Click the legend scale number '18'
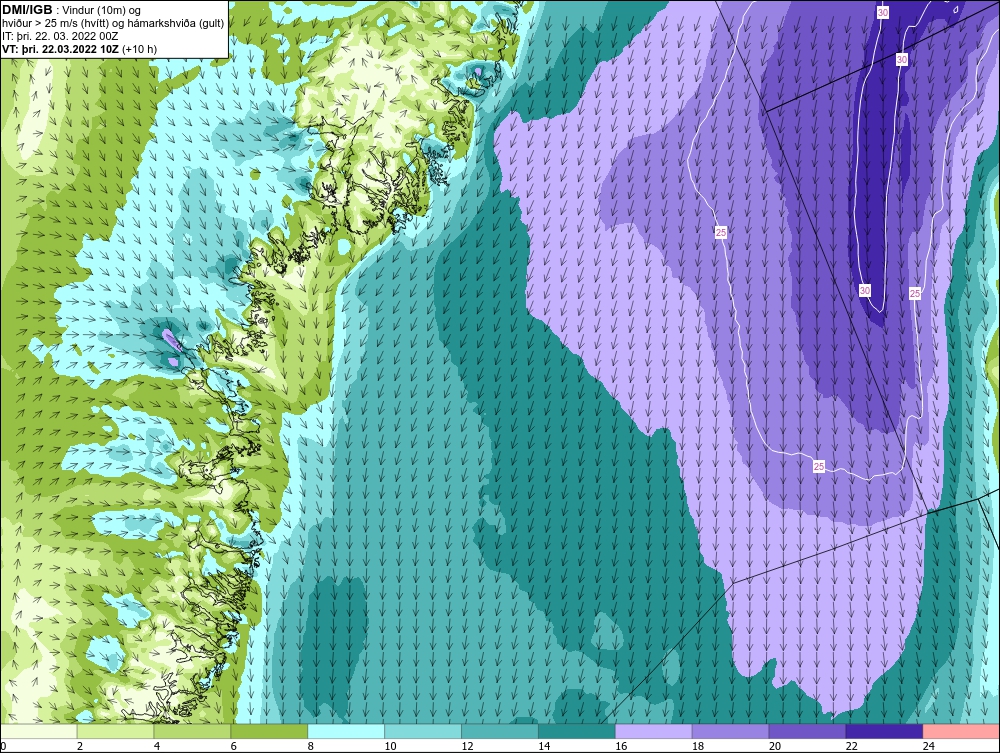 tap(698, 746)
